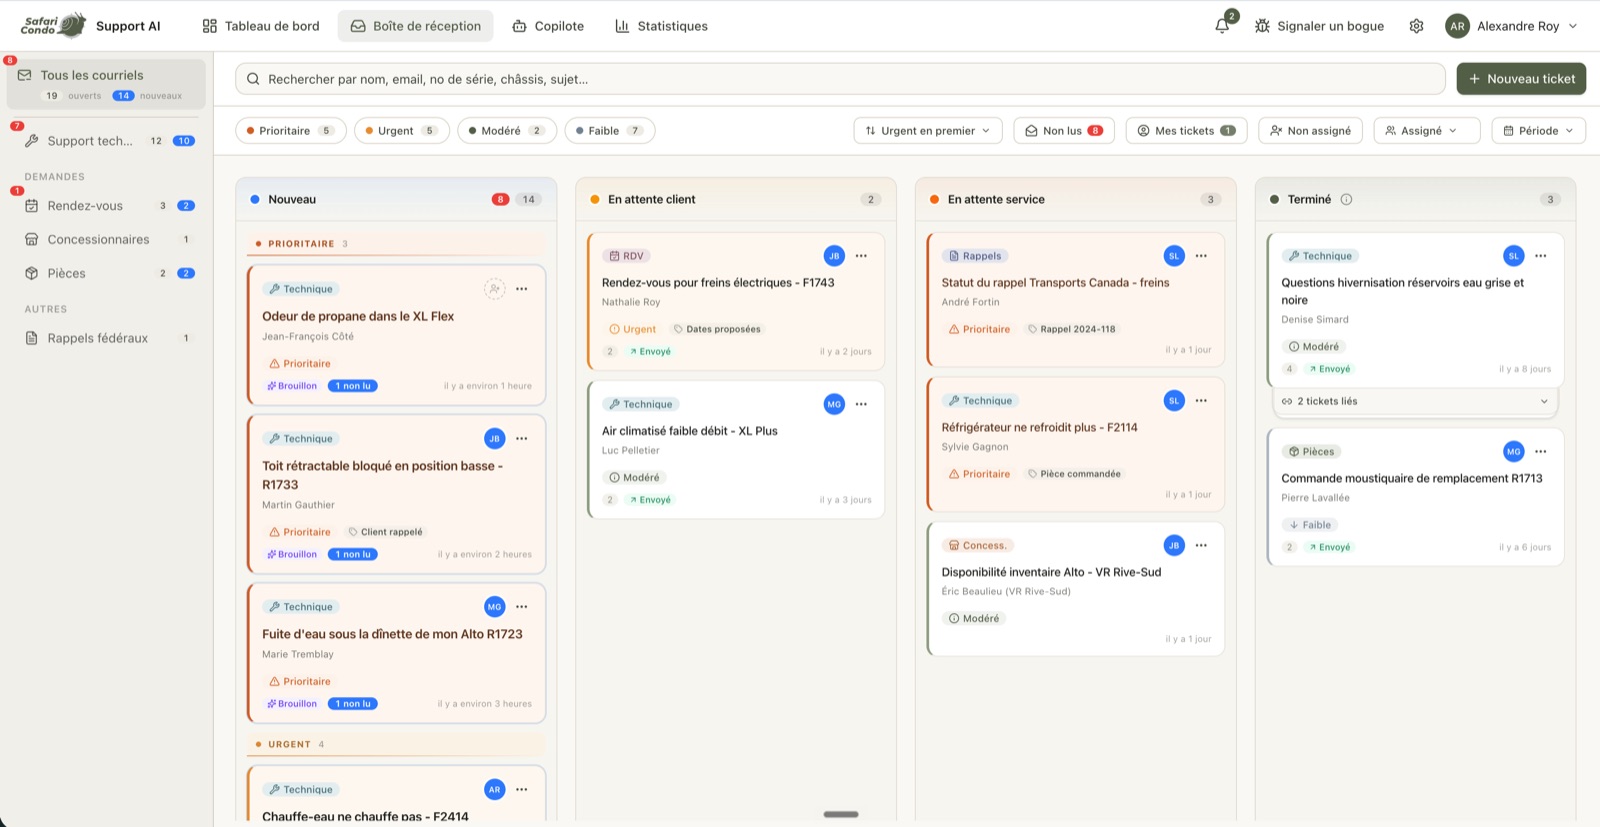
Task: Open the Alexandre Roy account menu
Action: click(x=1512, y=26)
